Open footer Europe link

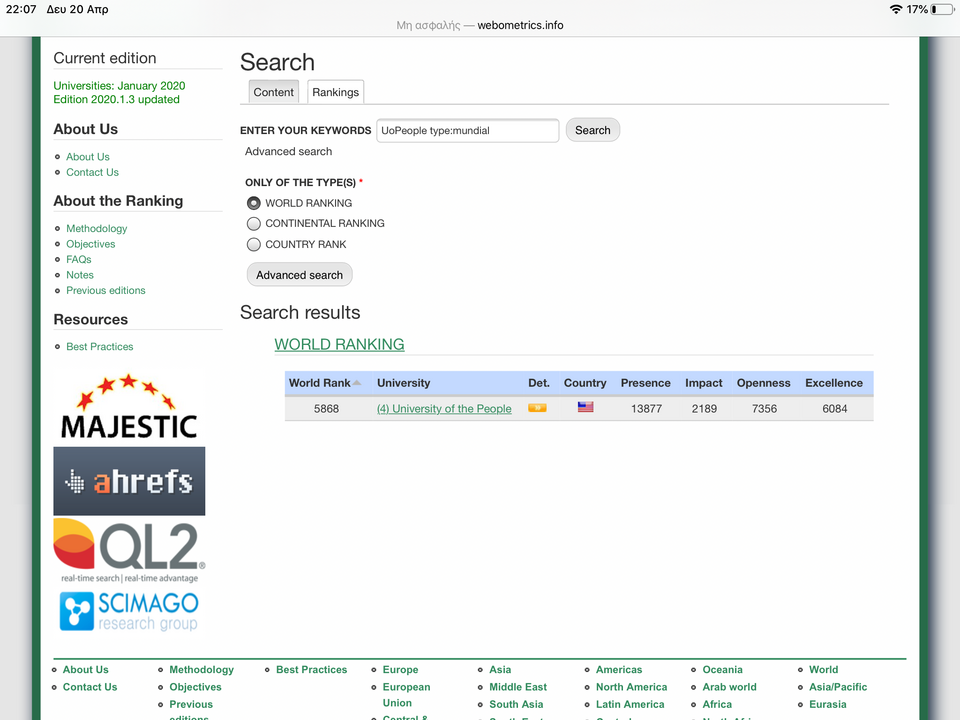(x=400, y=670)
